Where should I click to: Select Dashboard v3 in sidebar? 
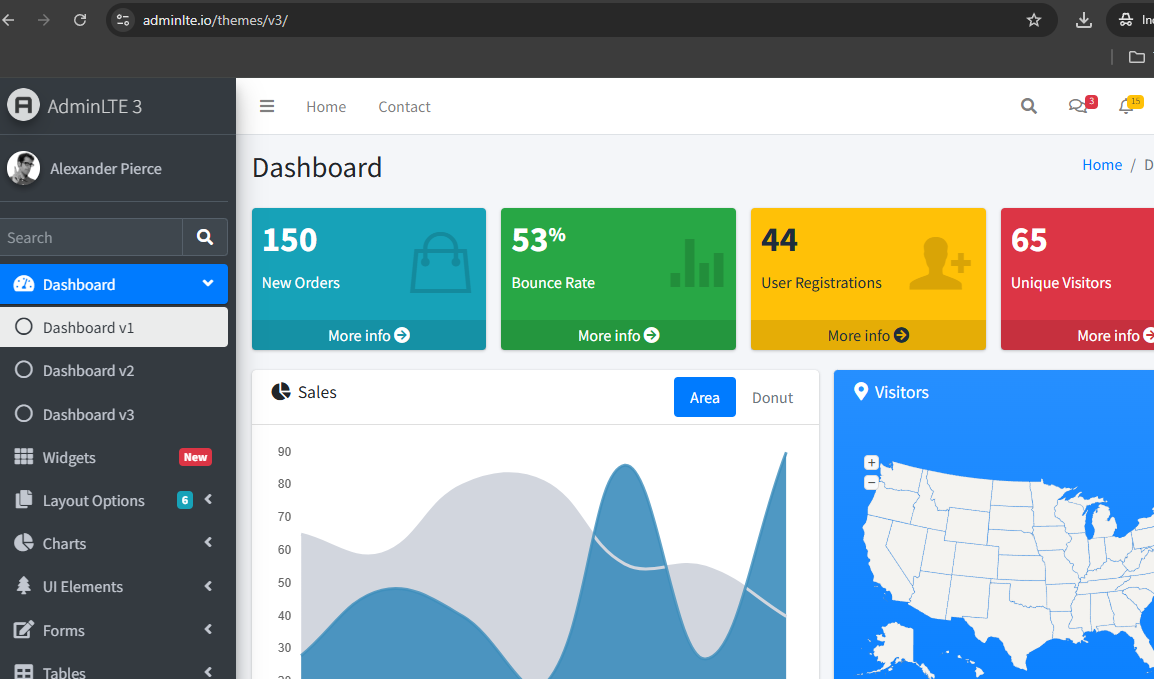click(88, 415)
